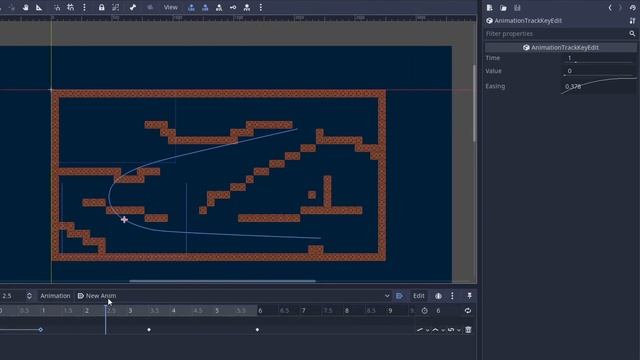Change track interpolation mode dropdown
640x360 pixels.
pyautogui.click(x=438, y=329)
